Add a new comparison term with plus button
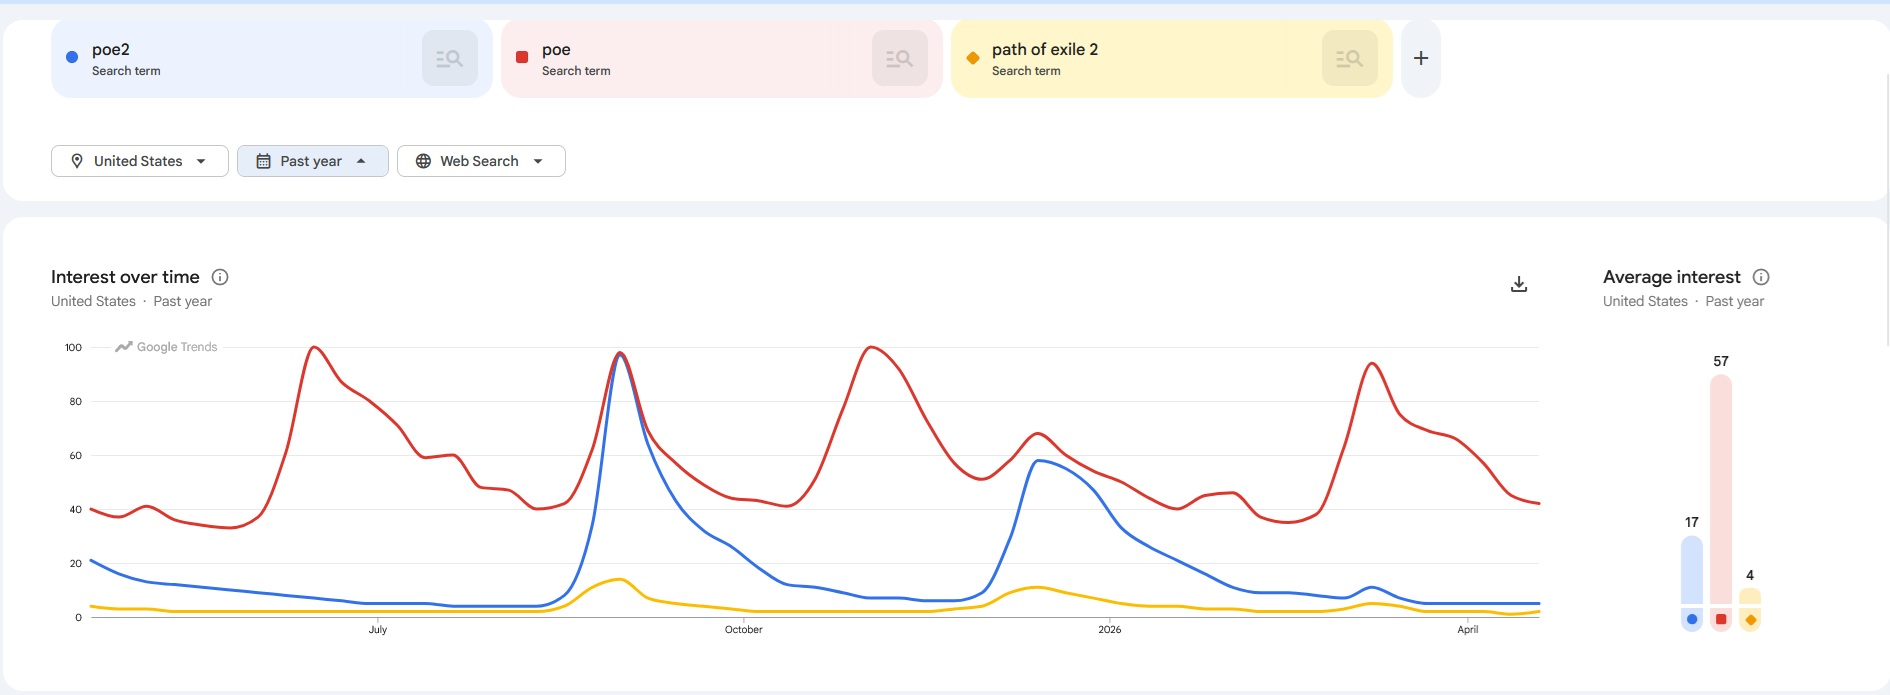The height and width of the screenshot is (695, 1890). (1420, 58)
